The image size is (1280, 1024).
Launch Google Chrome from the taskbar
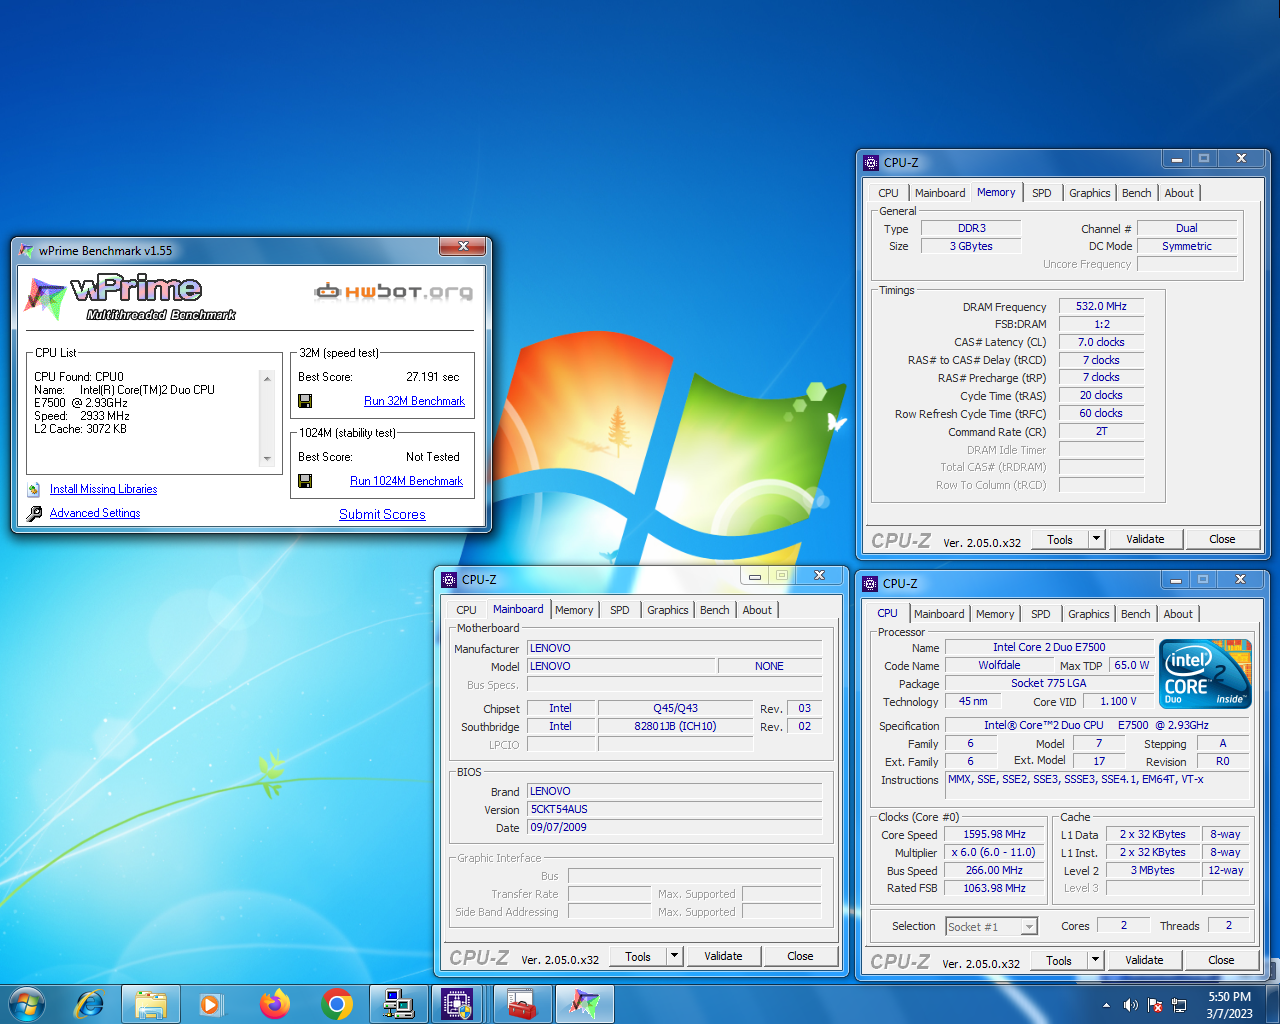point(337,1004)
